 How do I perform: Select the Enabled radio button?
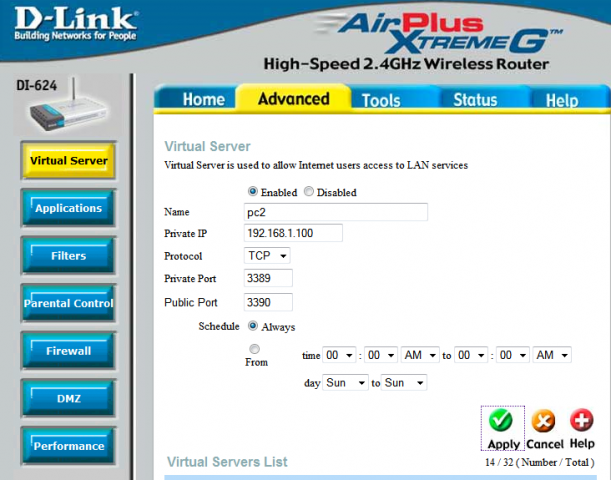click(x=253, y=191)
